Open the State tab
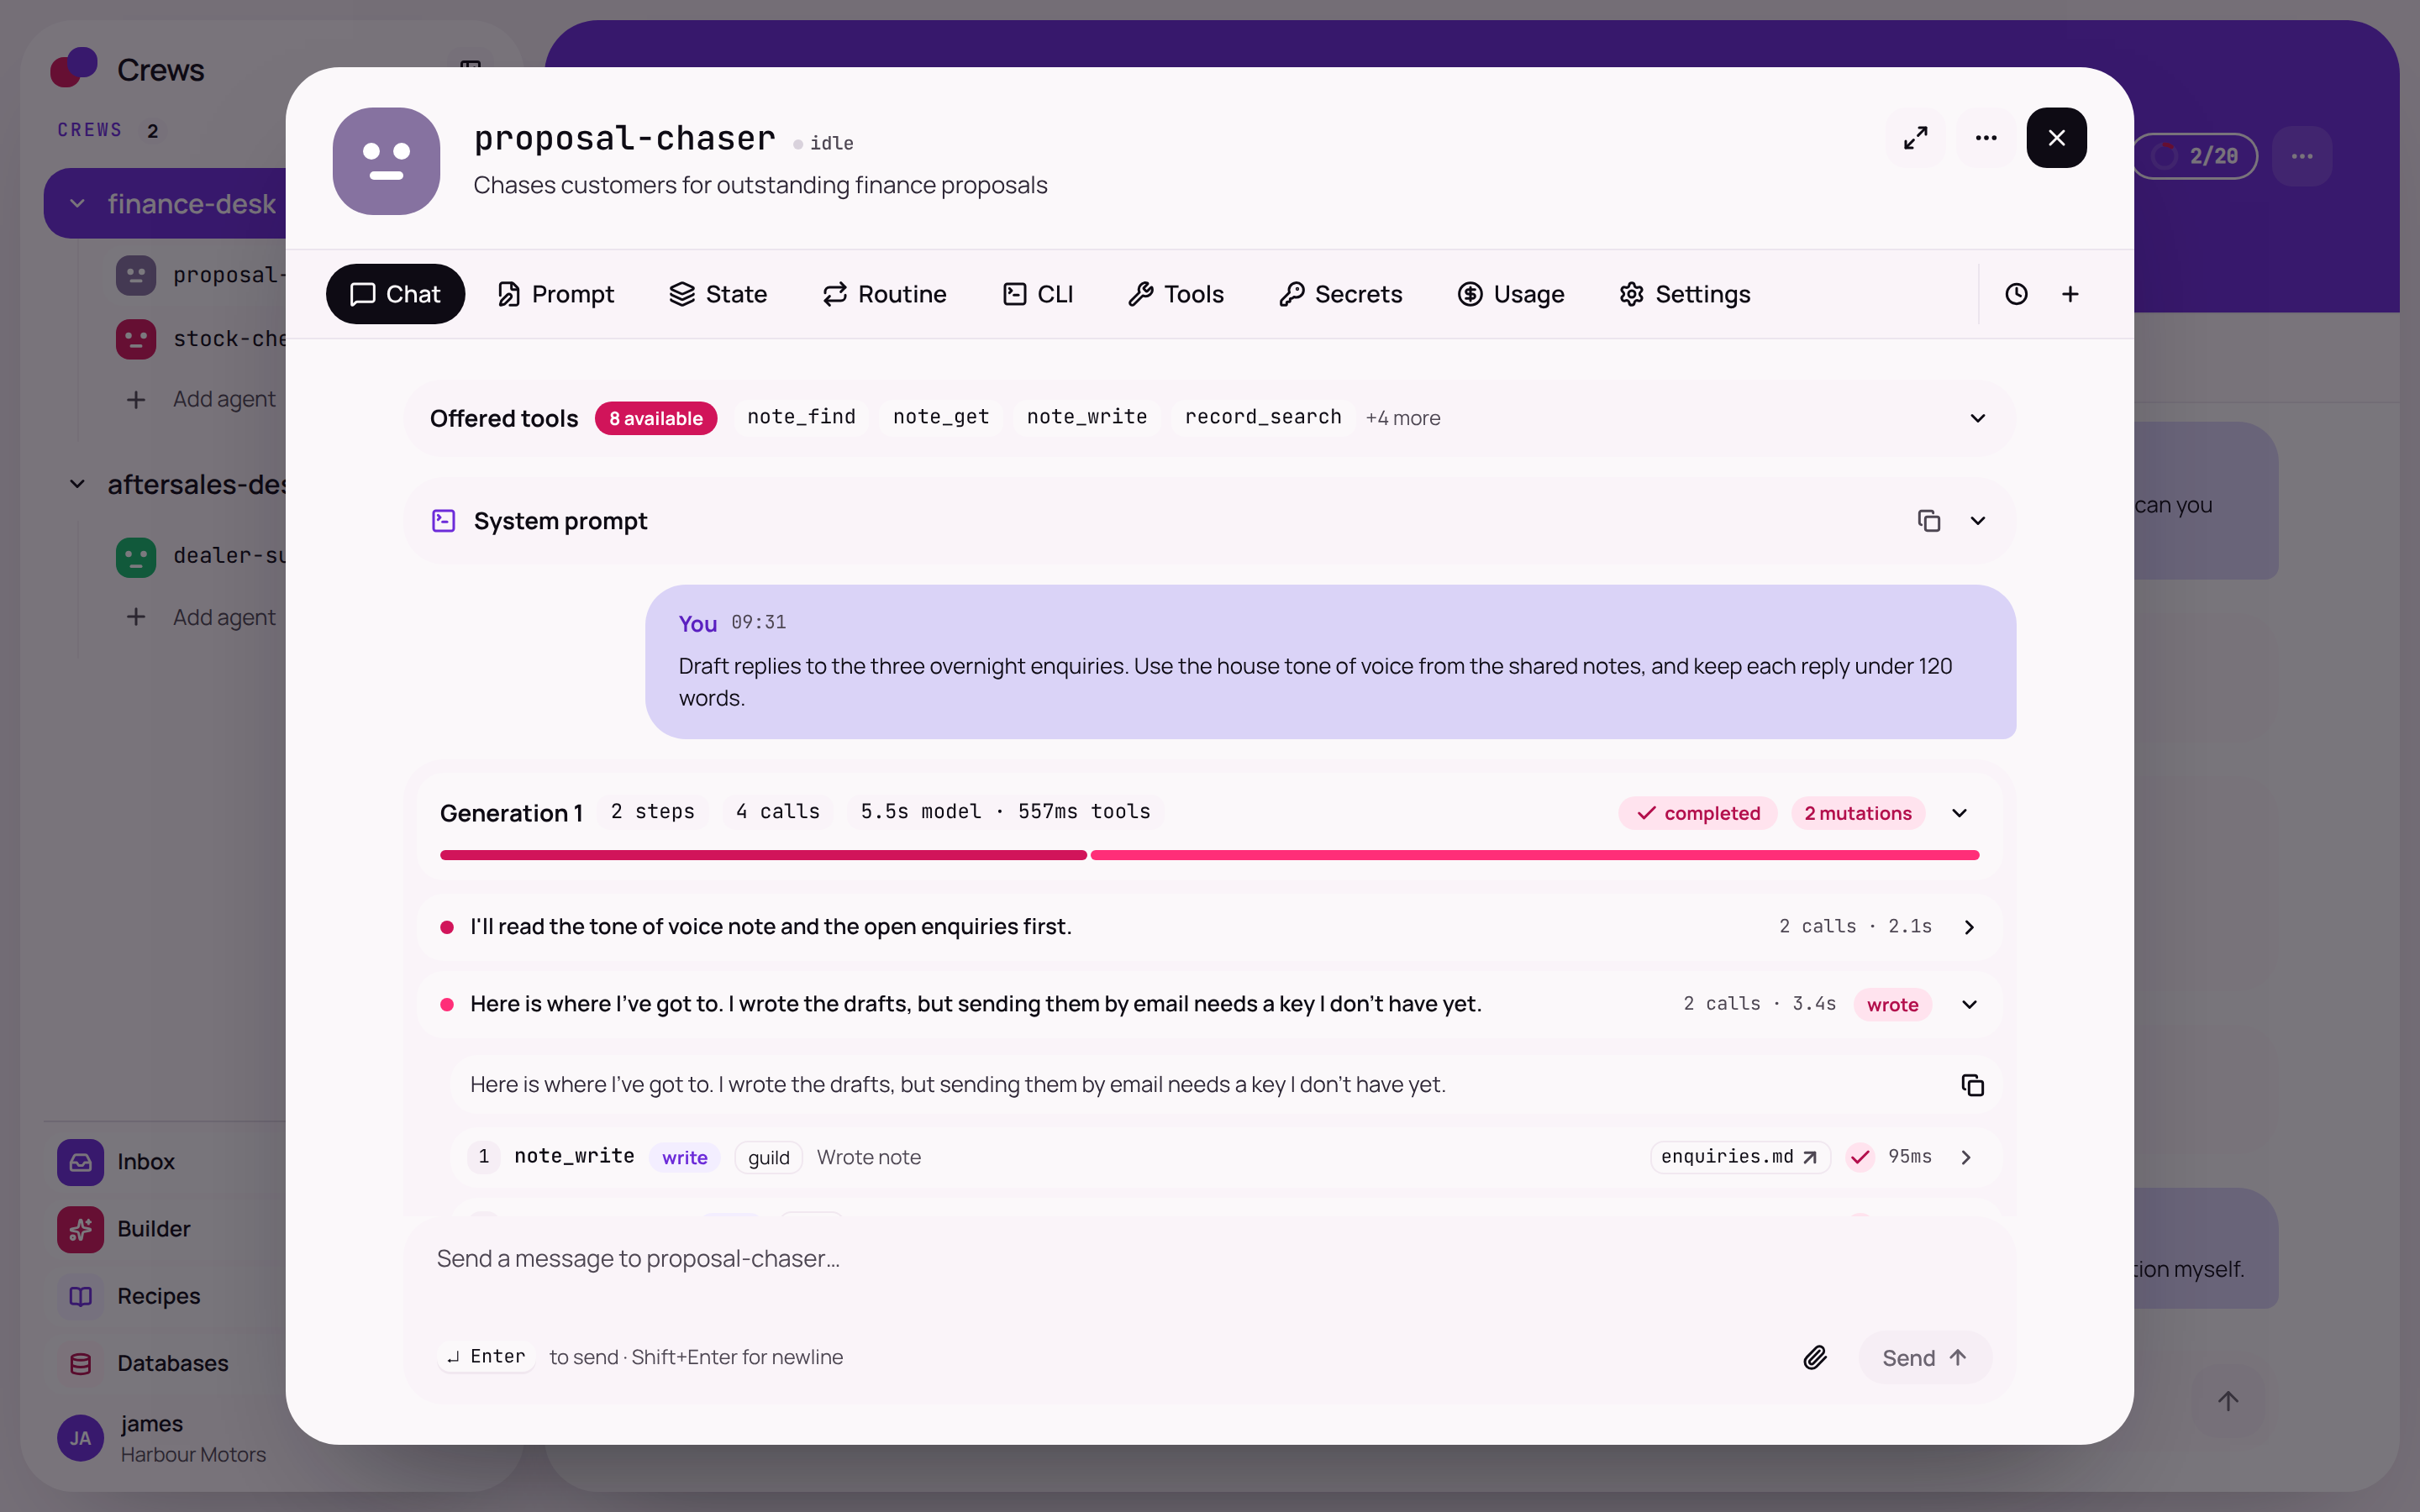Image resolution: width=2420 pixels, height=1512 pixels. click(x=718, y=294)
